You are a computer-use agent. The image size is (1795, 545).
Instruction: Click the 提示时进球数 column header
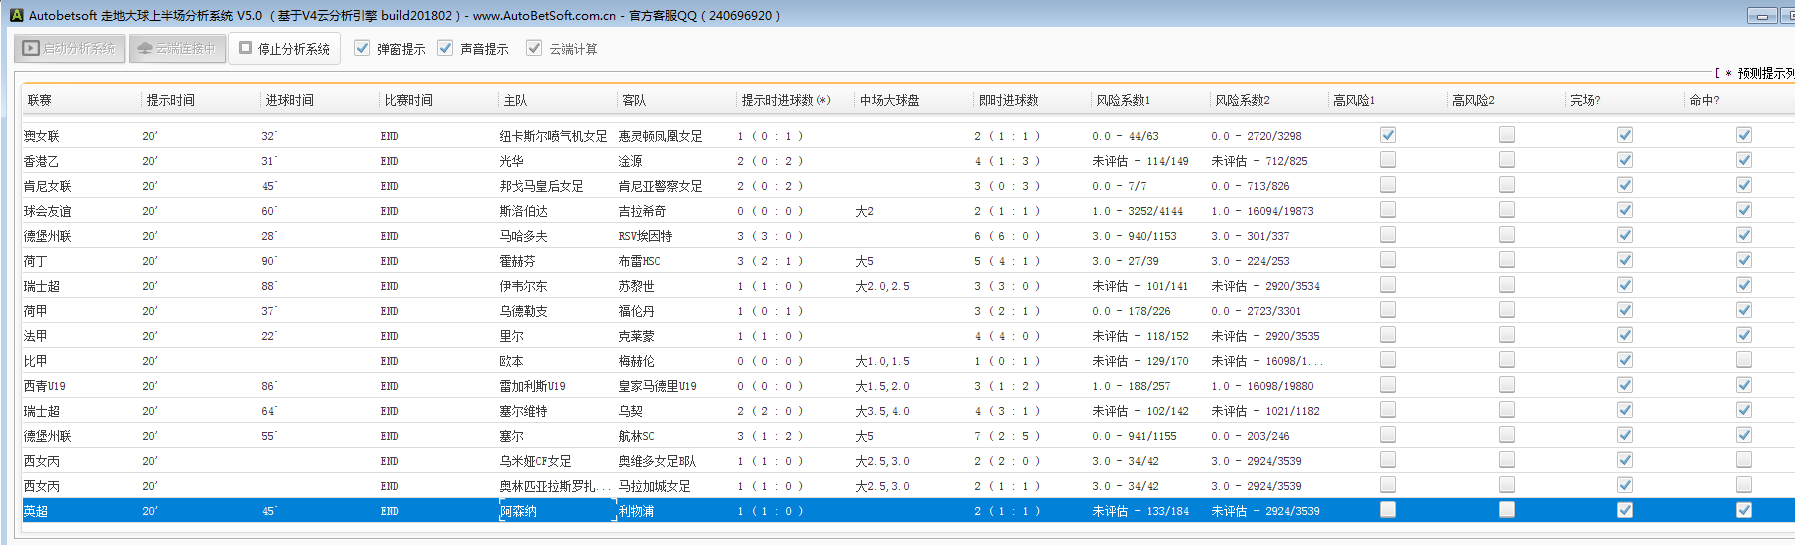[785, 100]
